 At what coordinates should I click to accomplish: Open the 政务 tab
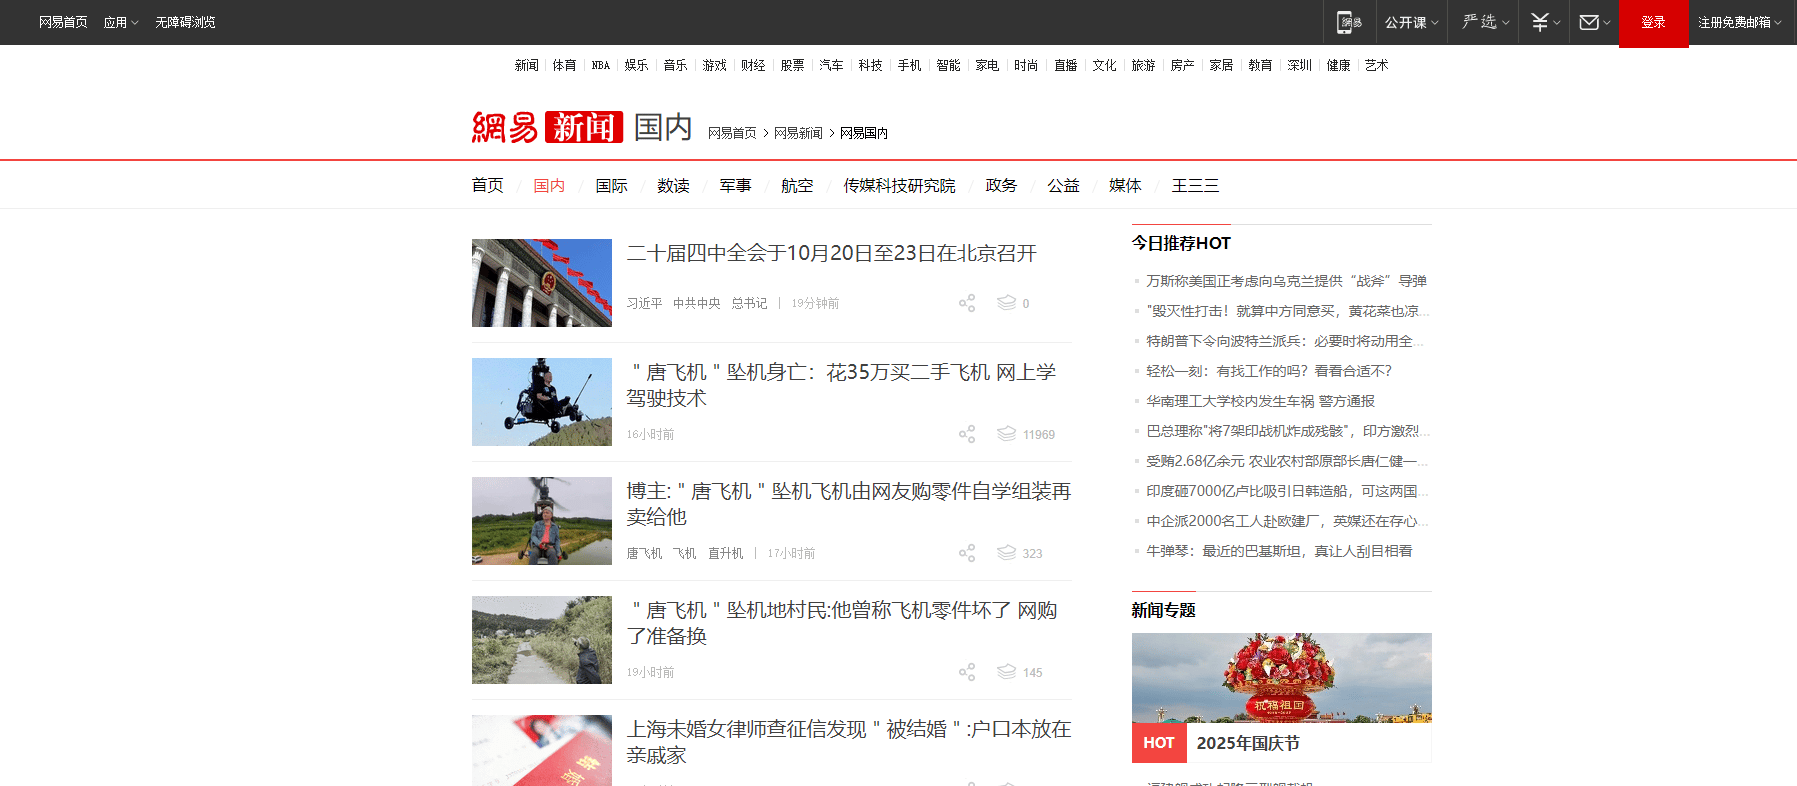[1001, 185]
